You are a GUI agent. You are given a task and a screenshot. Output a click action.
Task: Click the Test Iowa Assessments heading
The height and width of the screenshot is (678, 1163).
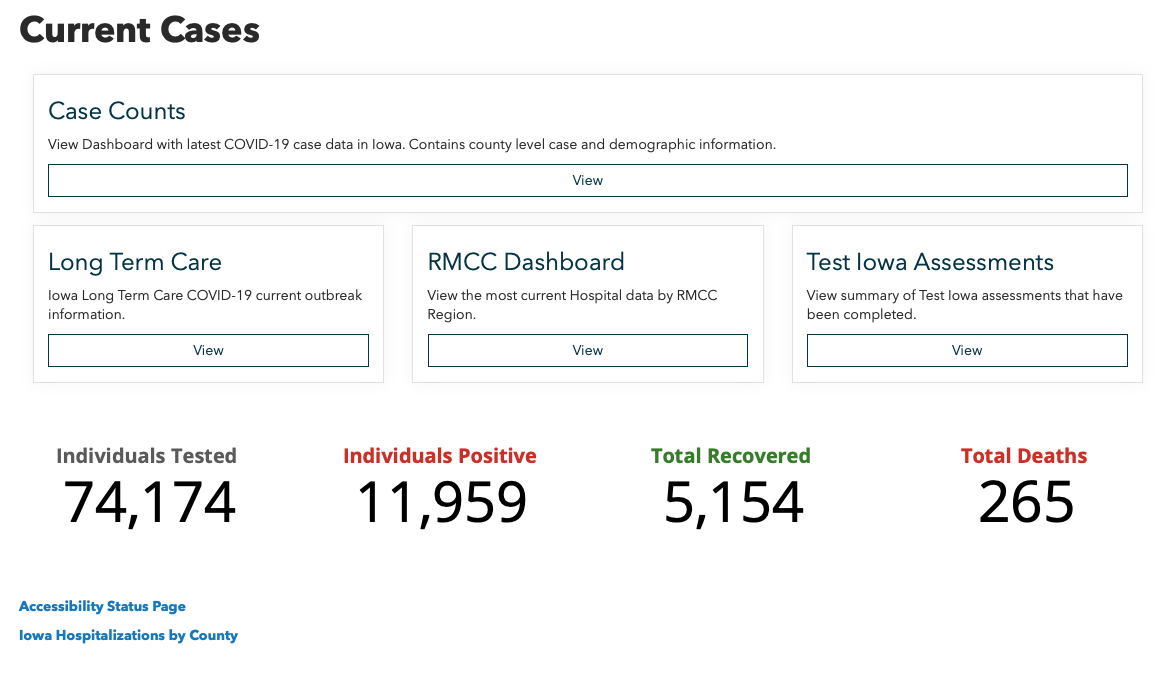930,262
